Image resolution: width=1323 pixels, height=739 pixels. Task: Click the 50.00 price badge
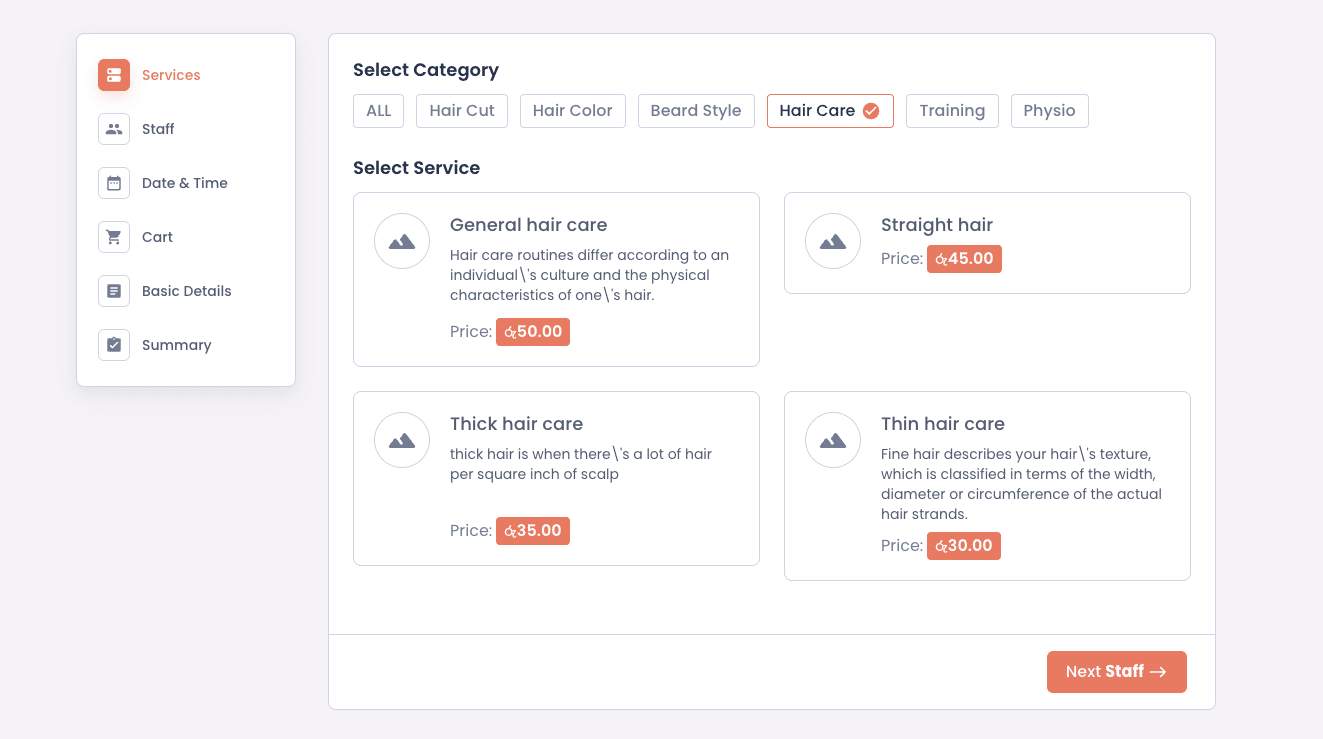533,332
